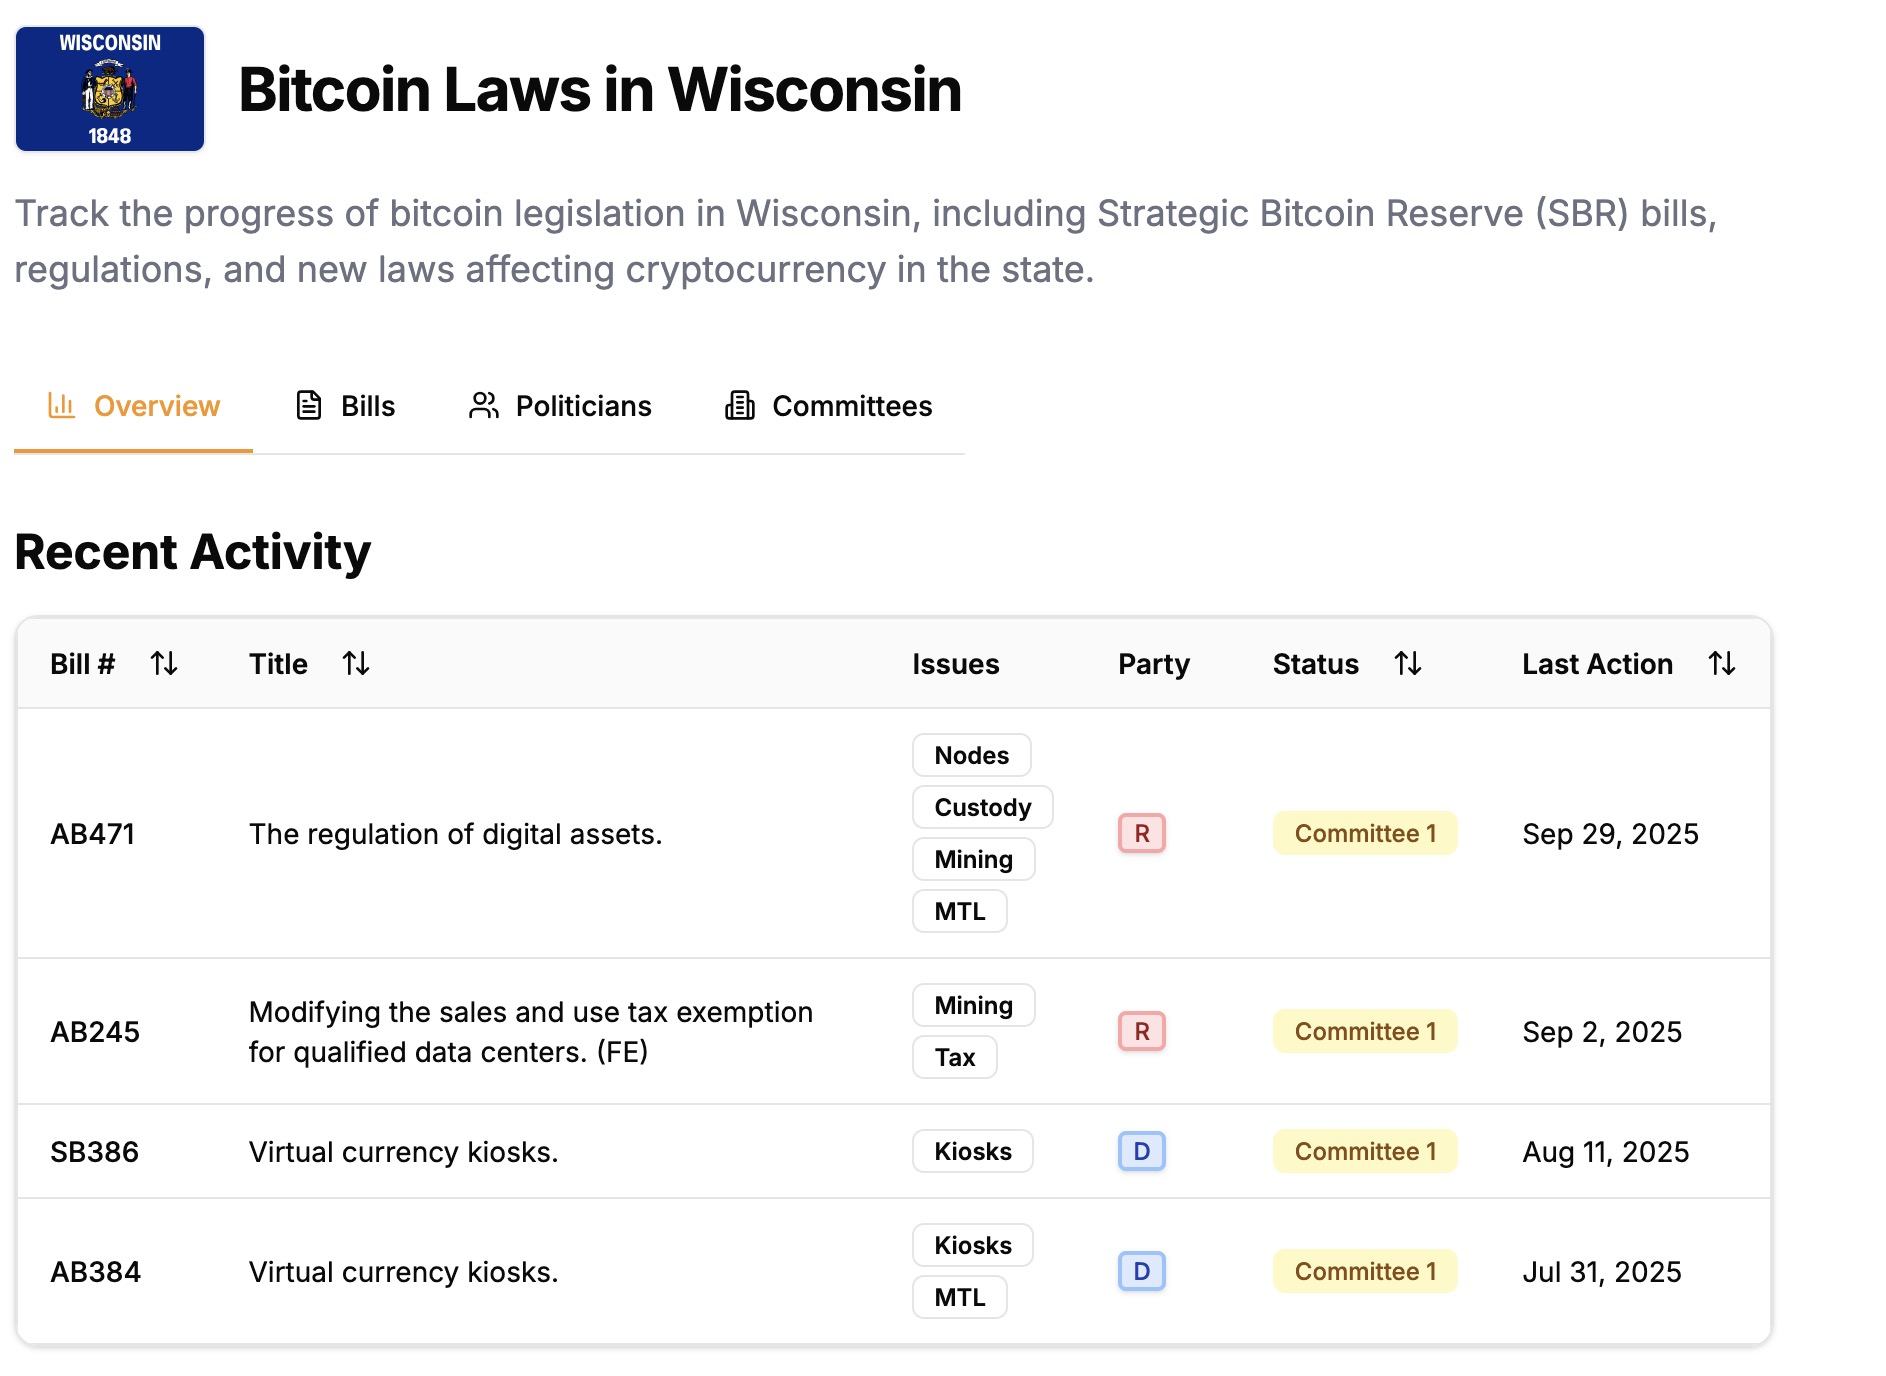The width and height of the screenshot is (1886, 1376).
Task: Click the Wisconsin state flag image
Action: click(110, 89)
